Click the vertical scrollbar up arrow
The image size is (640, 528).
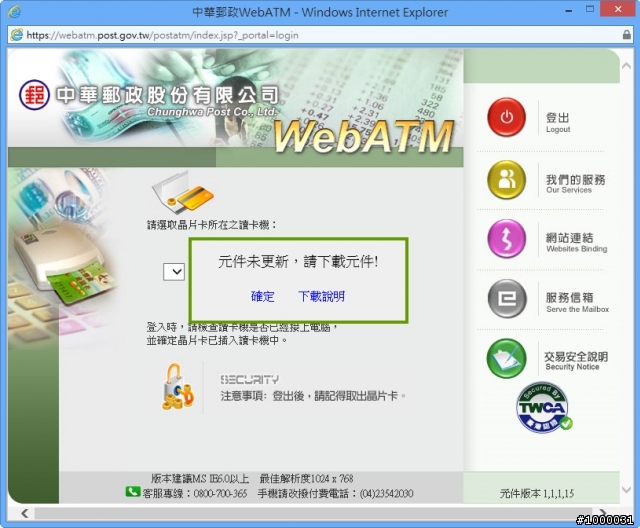627,66
